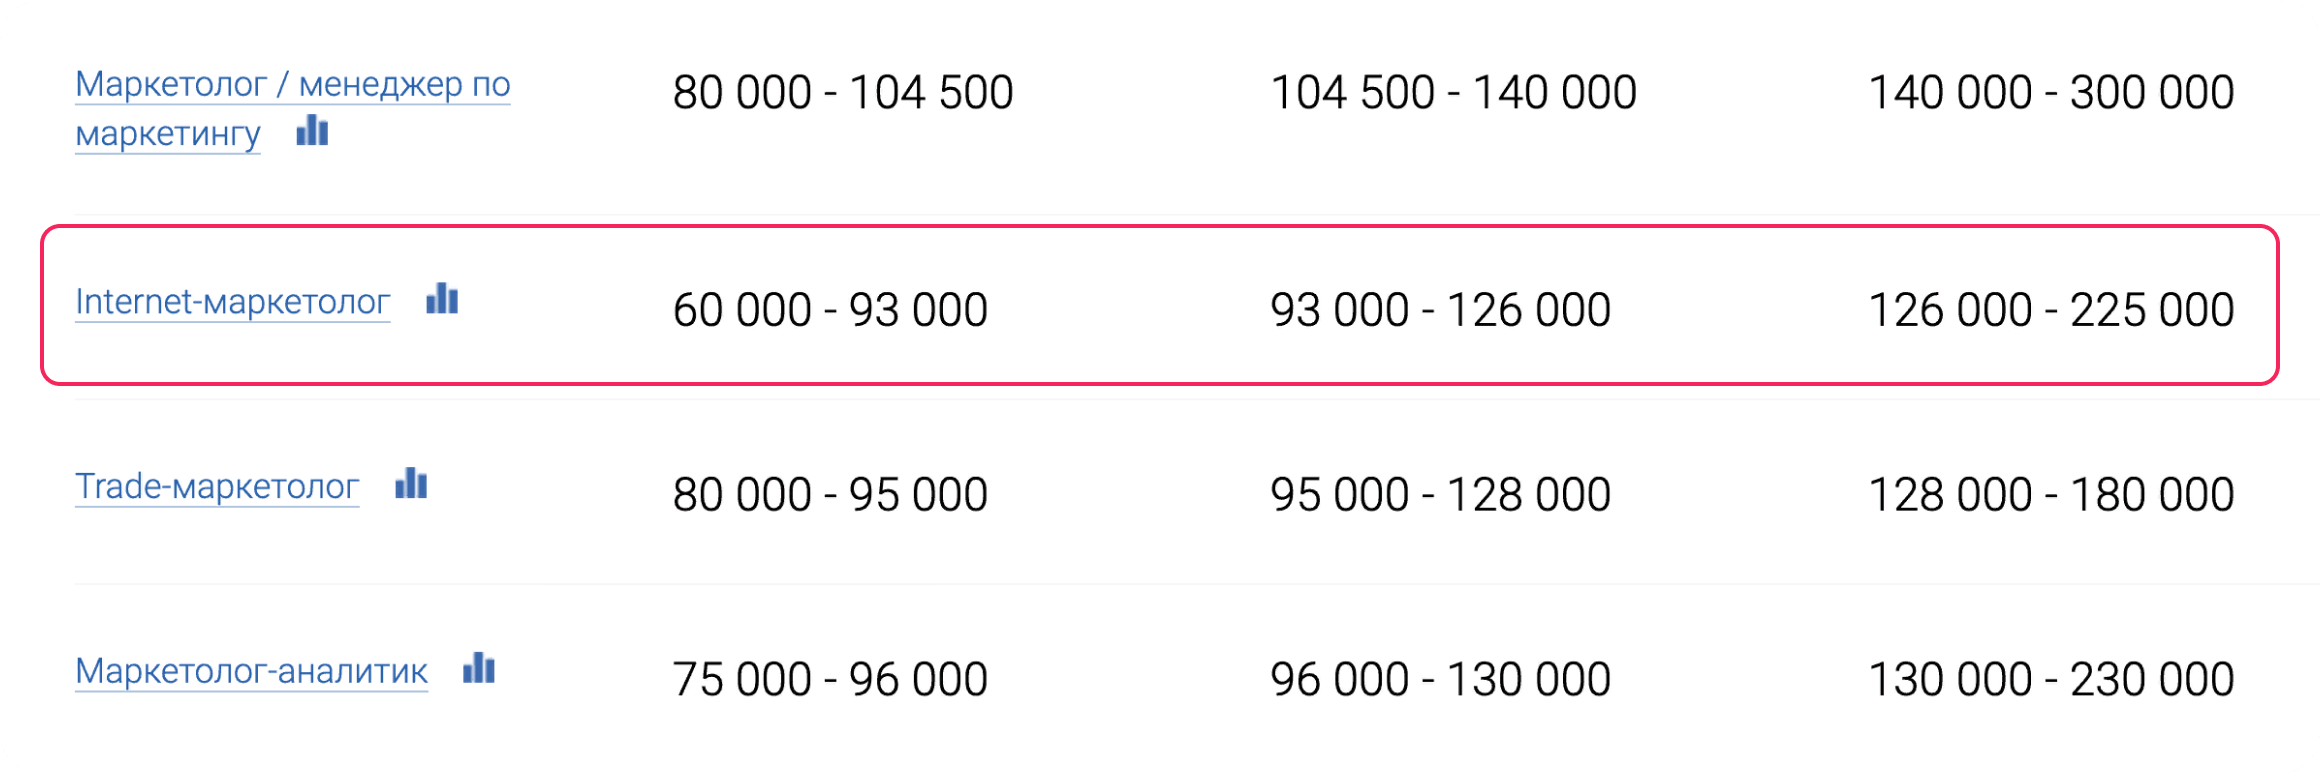
Task: Select the 130 000 - 230 000 salary value
Action: pos(2050,680)
